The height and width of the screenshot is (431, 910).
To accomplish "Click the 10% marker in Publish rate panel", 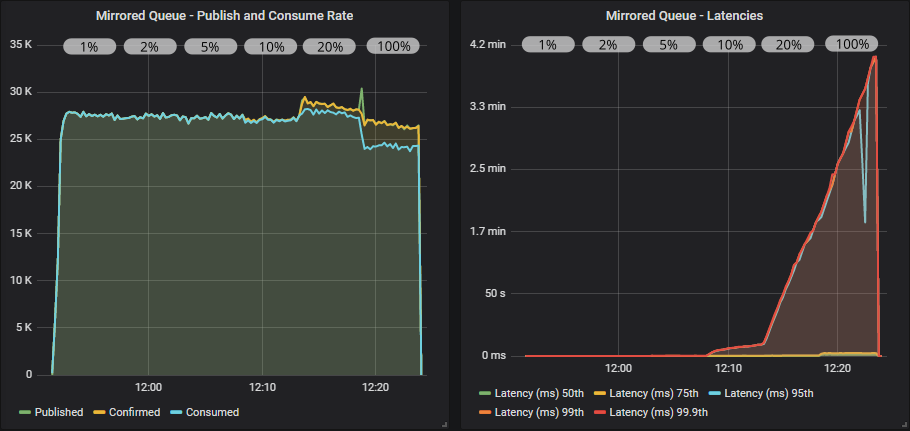I will pos(271,46).
